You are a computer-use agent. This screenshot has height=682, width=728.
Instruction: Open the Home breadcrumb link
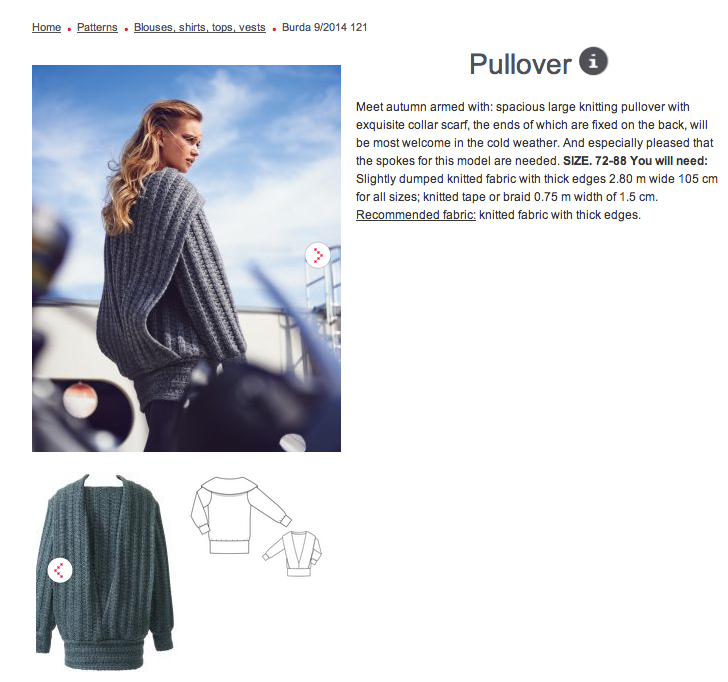pos(46,27)
